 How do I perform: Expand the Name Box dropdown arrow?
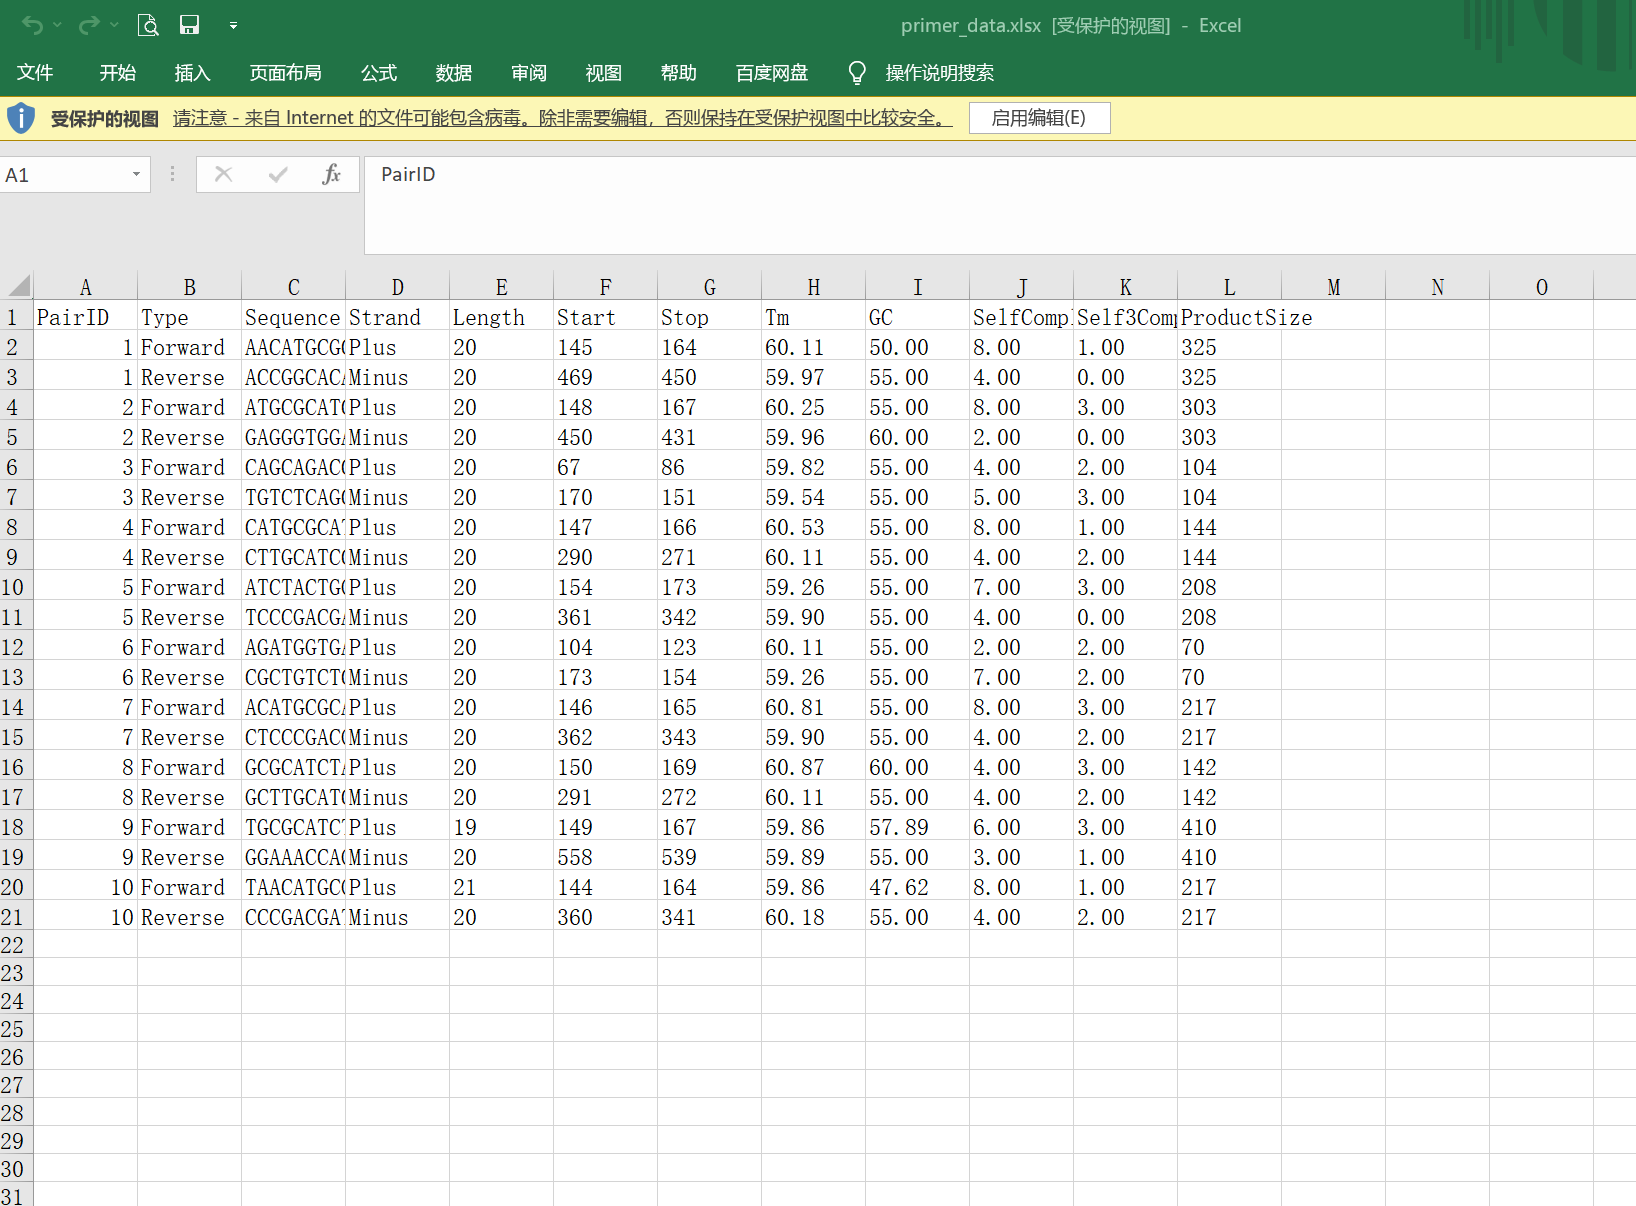click(x=136, y=175)
